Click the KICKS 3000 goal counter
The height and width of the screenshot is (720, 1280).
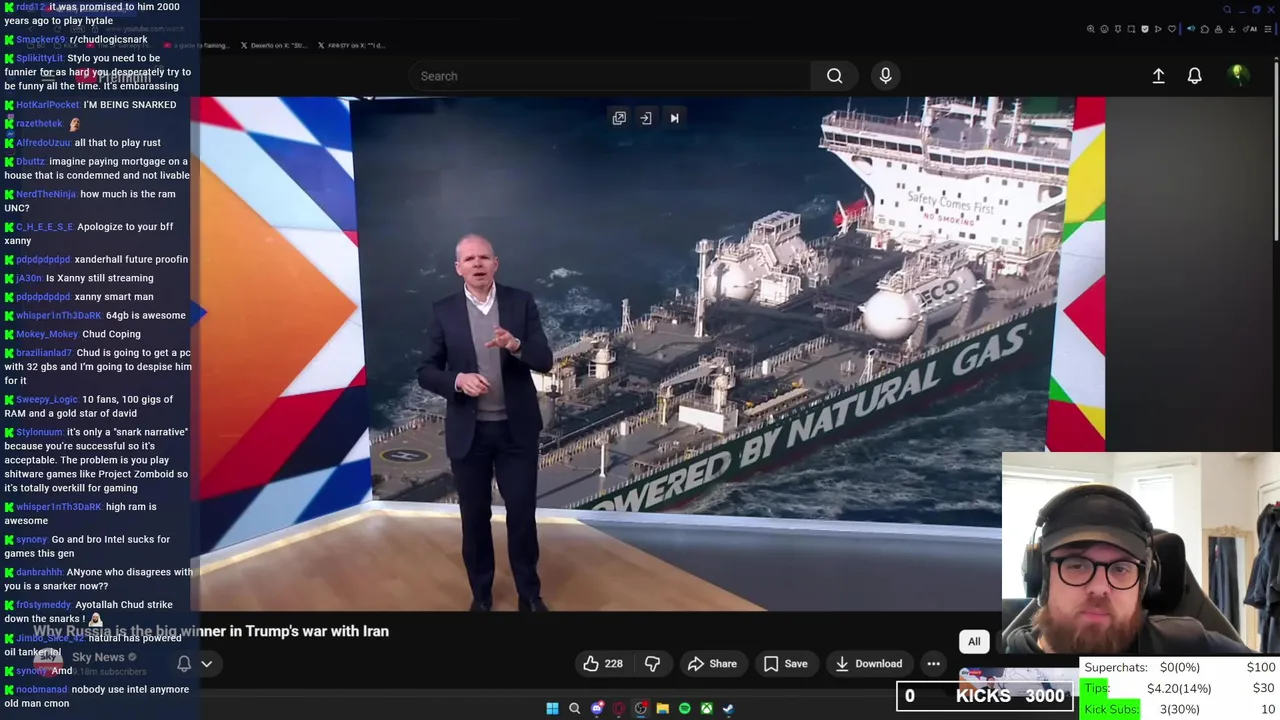(x=985, y=696)
